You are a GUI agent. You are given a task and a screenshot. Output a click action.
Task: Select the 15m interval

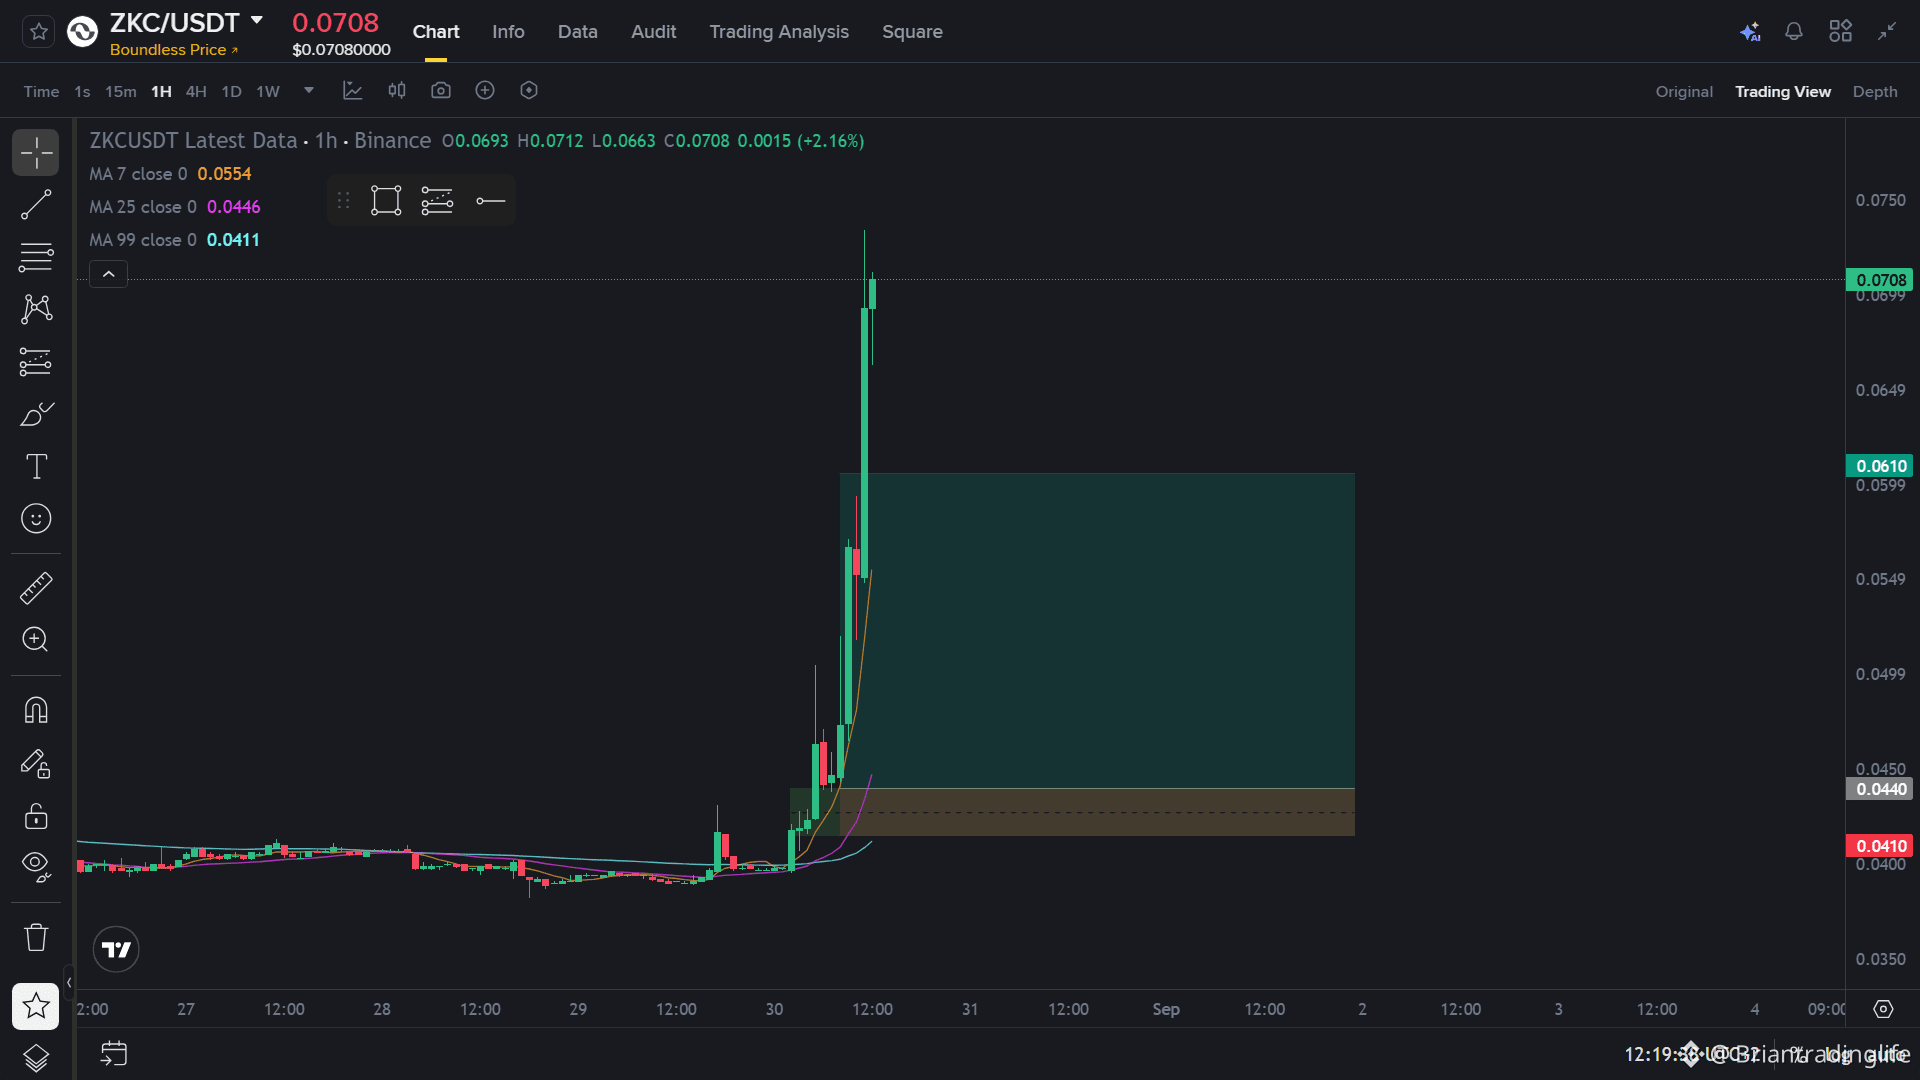[121, 92]
